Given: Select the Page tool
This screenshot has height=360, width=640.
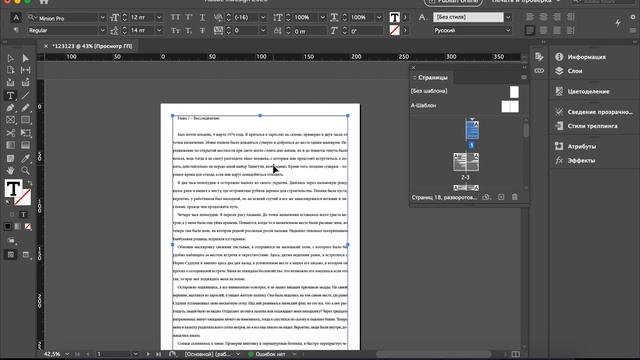Looking at the screenshot, I should pos(11,70).
